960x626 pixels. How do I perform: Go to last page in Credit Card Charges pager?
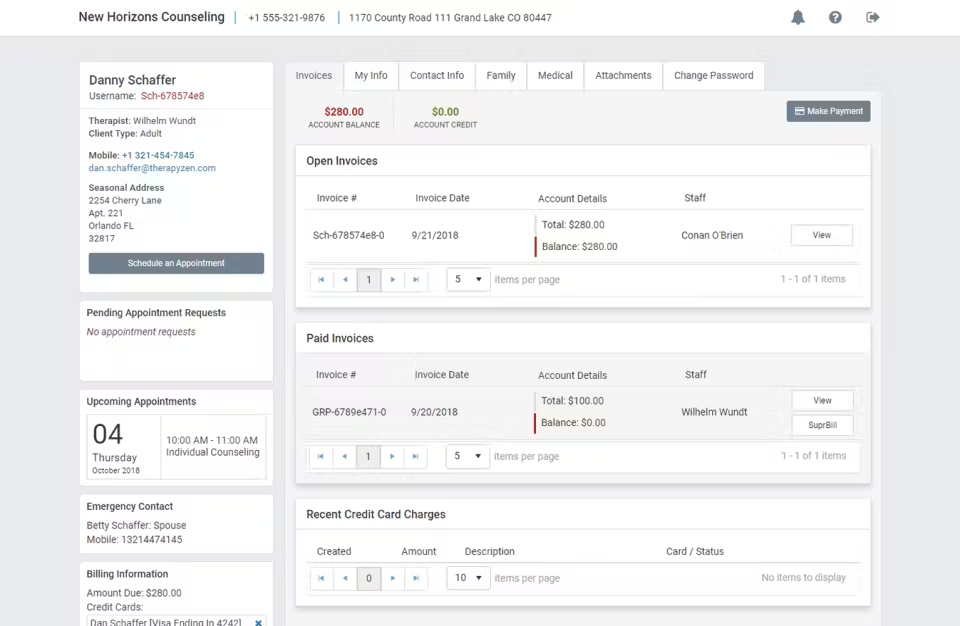click(416, 578)
